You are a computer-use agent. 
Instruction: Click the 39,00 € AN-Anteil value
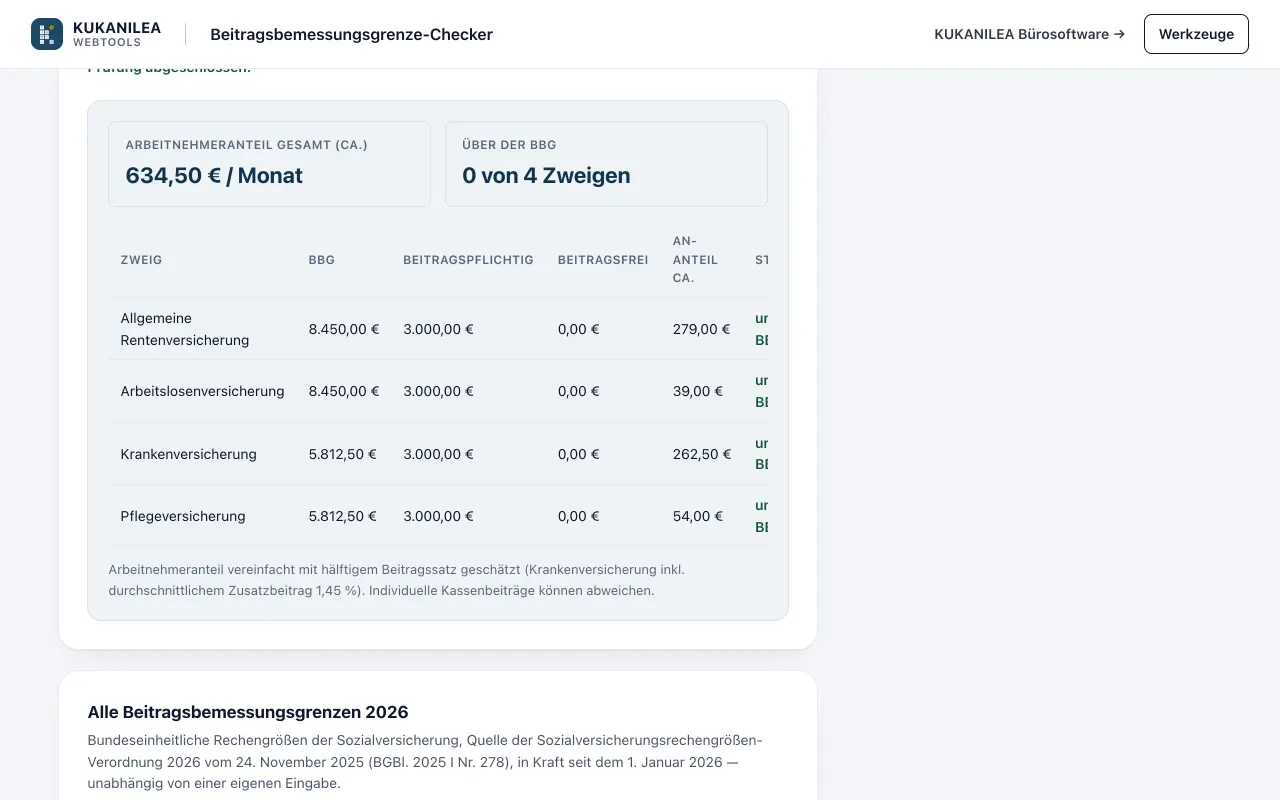pyautogui.click(x=698, y=391)
